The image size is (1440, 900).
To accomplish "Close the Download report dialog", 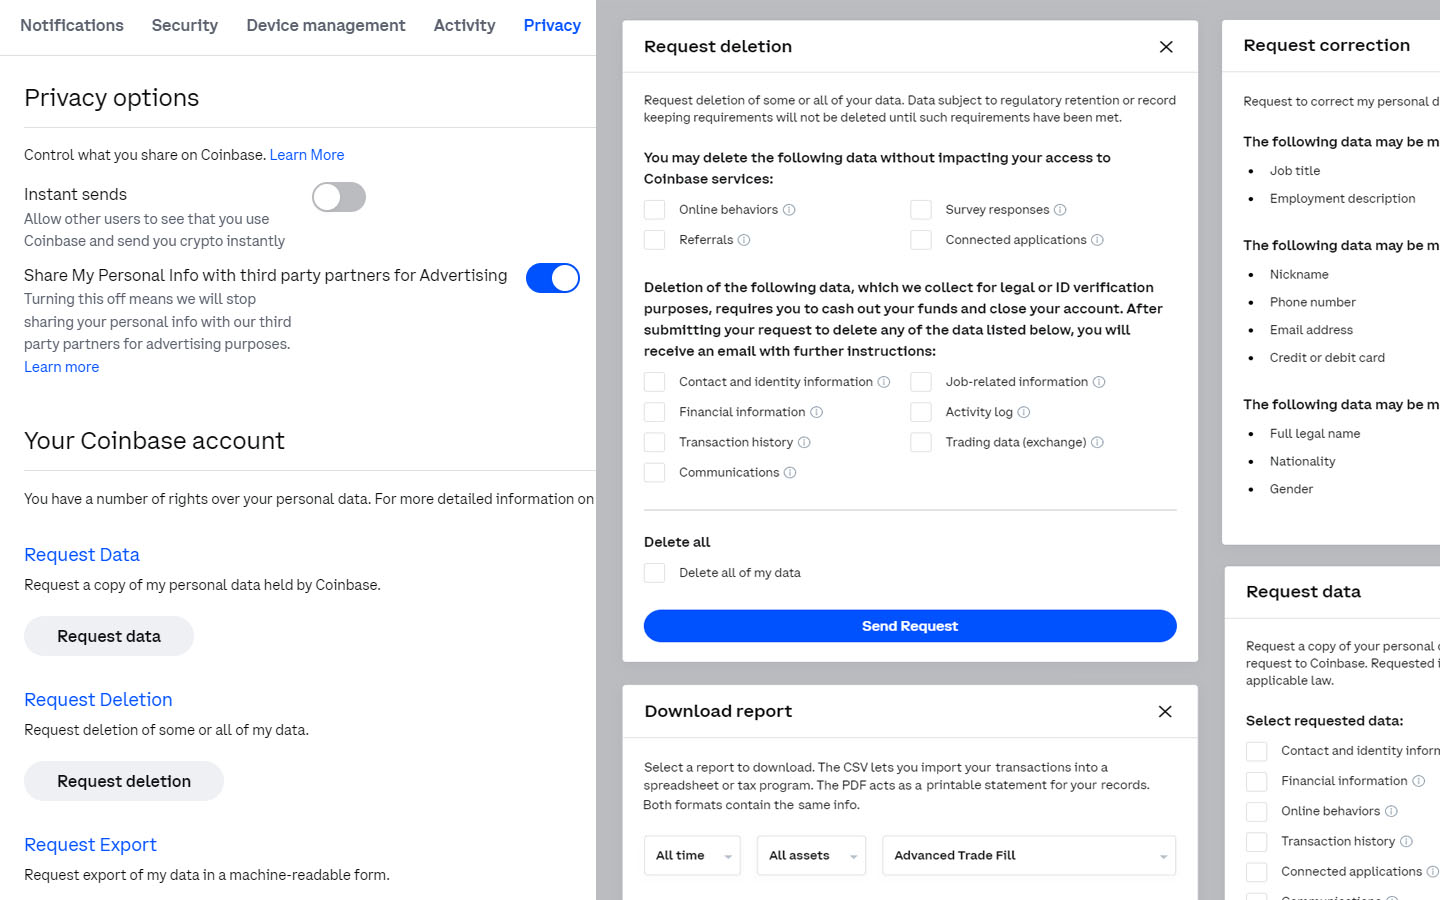I will pyautogui.click(x=1165, y=712).
